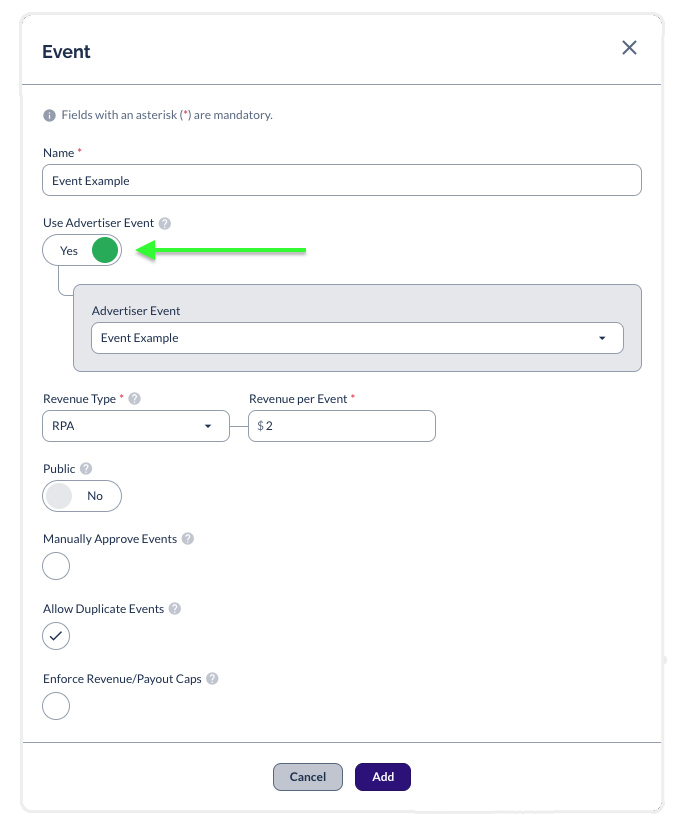This screenshot has width=693, height=822.
Task: Enable the Manually Approve Events checkbox
Action: pyautogui.click(x=56, y=566)
